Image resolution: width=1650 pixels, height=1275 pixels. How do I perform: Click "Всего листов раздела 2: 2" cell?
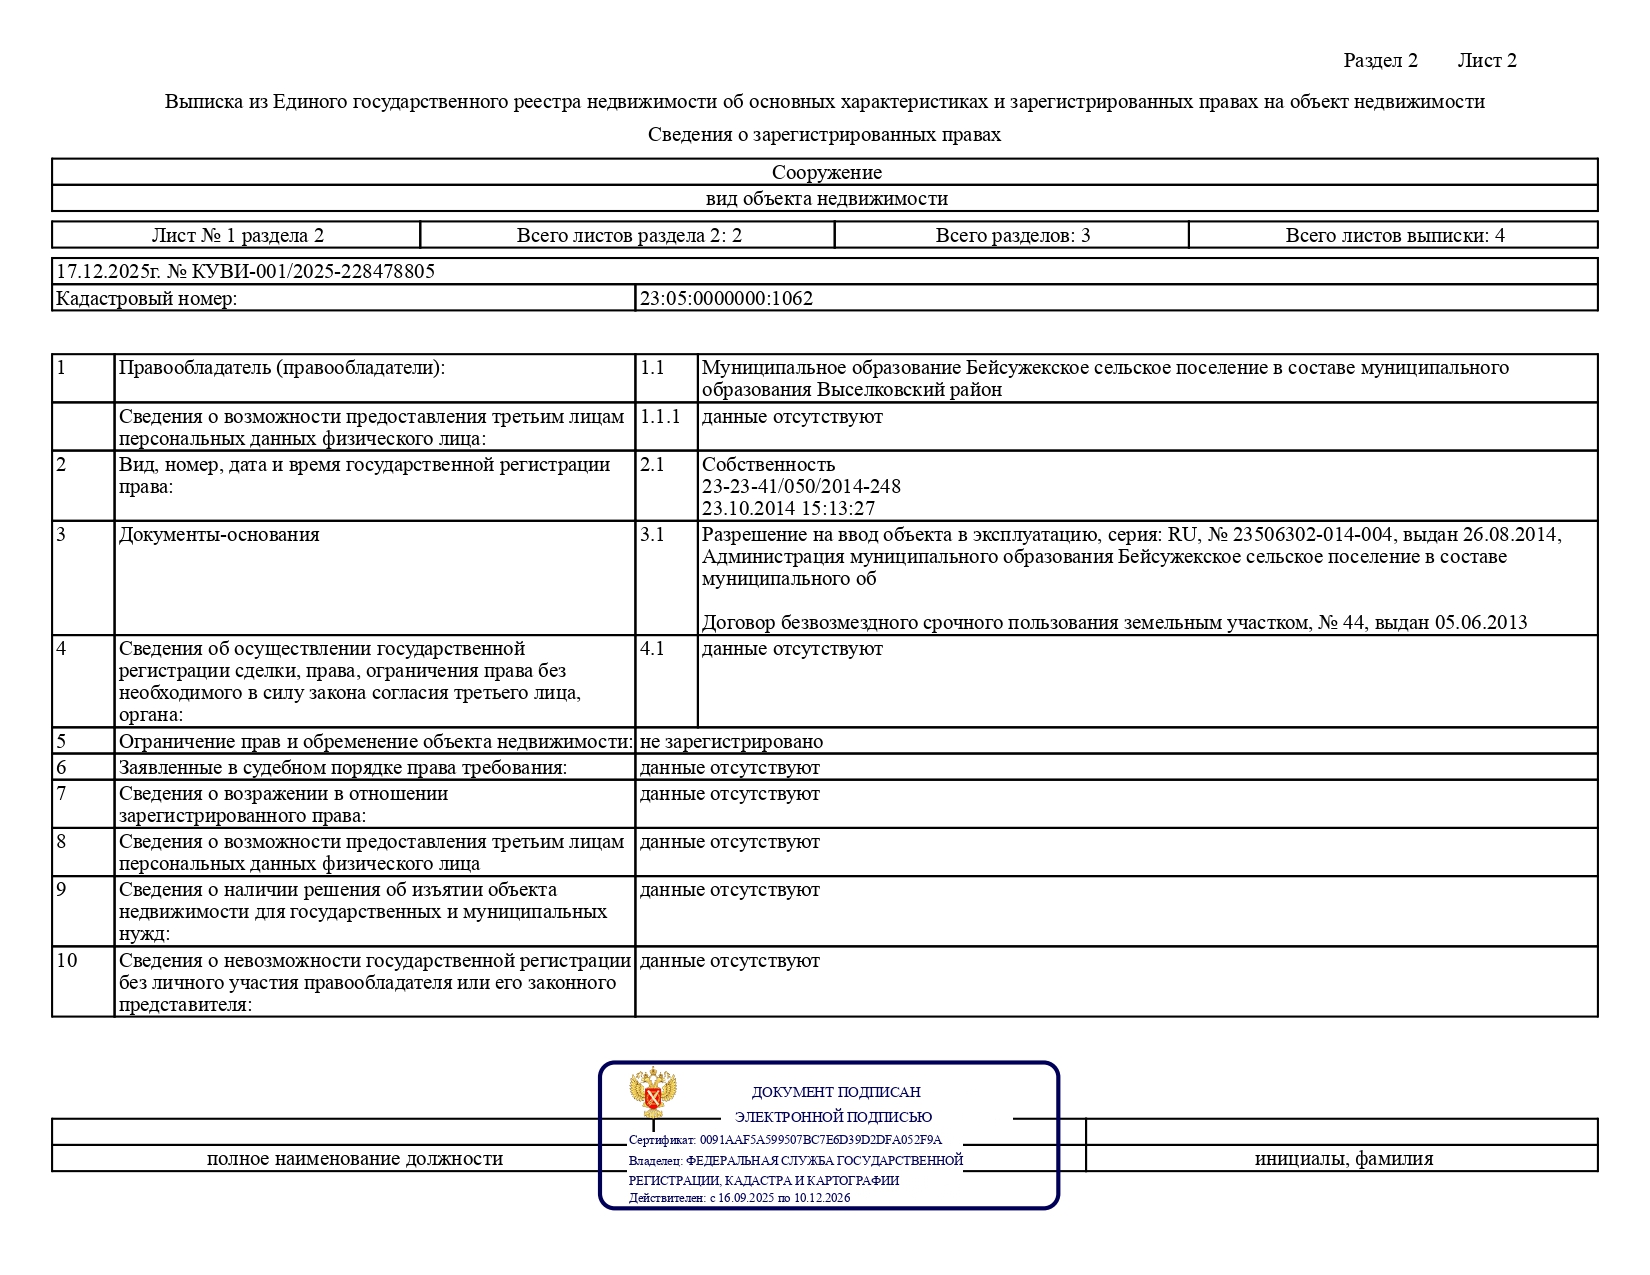pyautogui.click(x=629, y=235)
